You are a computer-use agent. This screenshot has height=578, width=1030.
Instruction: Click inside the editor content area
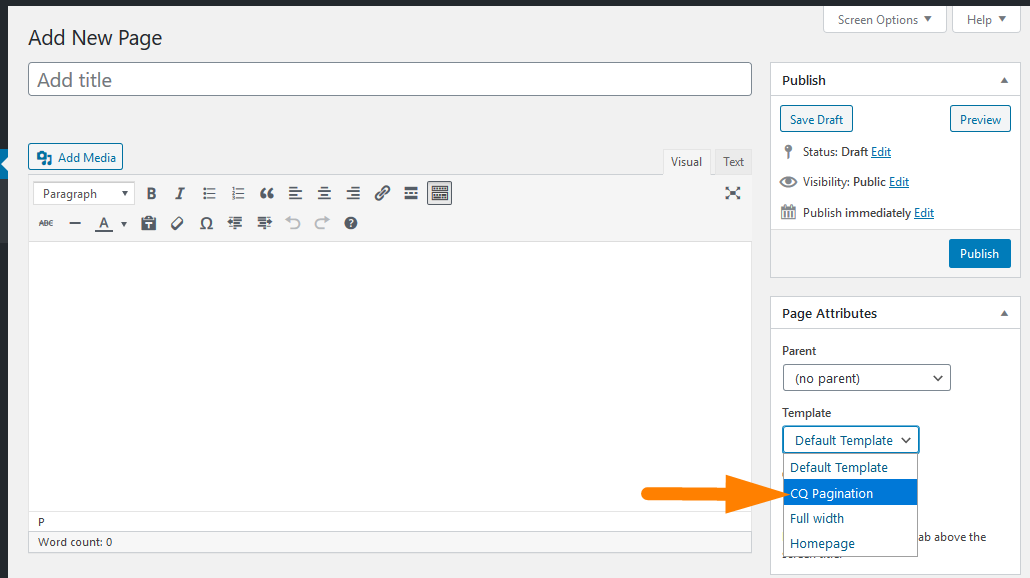click(390, 376)
